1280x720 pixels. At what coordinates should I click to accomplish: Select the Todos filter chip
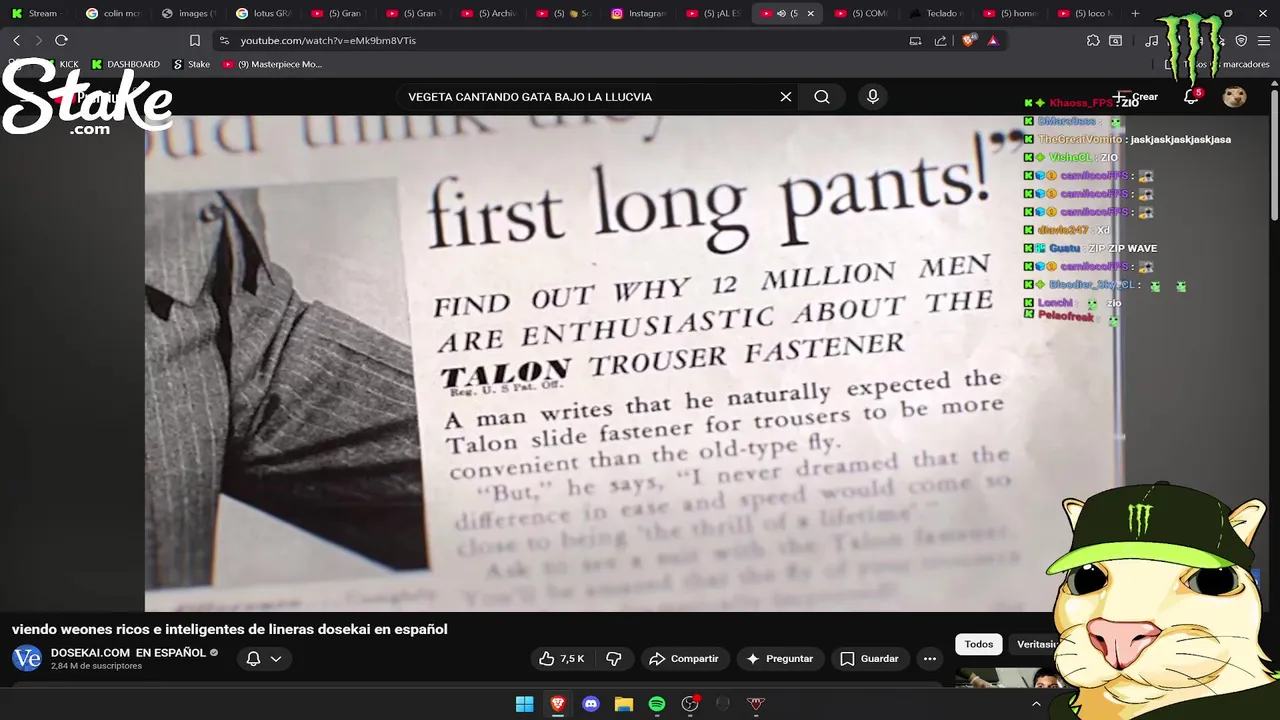click(979, 645)
